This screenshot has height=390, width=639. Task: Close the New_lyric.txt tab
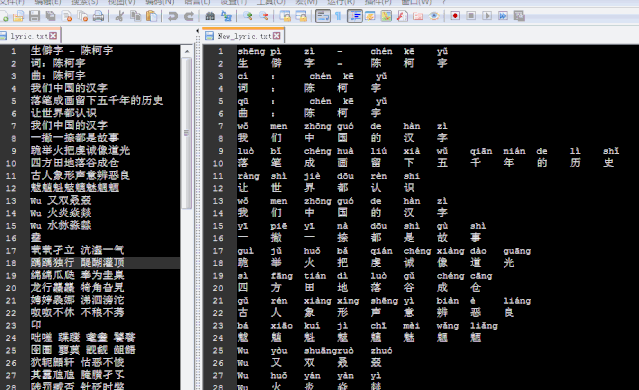click(277, 36)
